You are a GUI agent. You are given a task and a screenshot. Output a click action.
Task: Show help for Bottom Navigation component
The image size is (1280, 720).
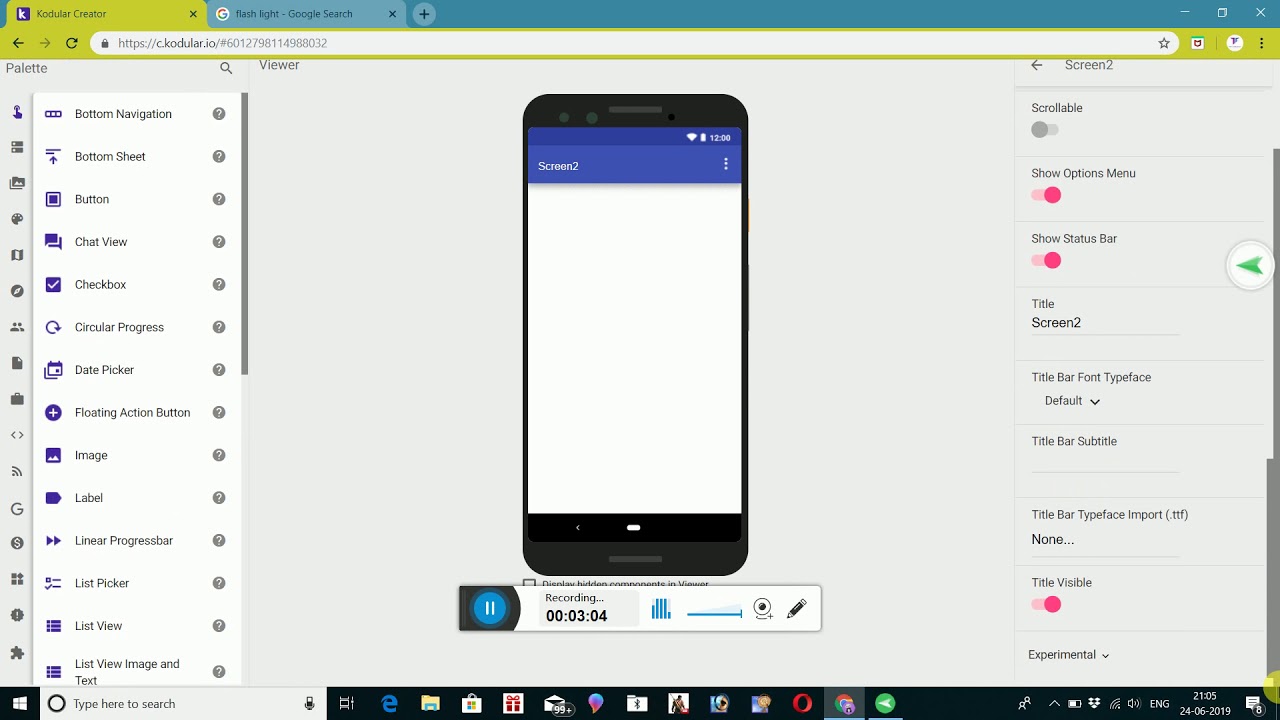pyautogui.click(x=219, y=114)
